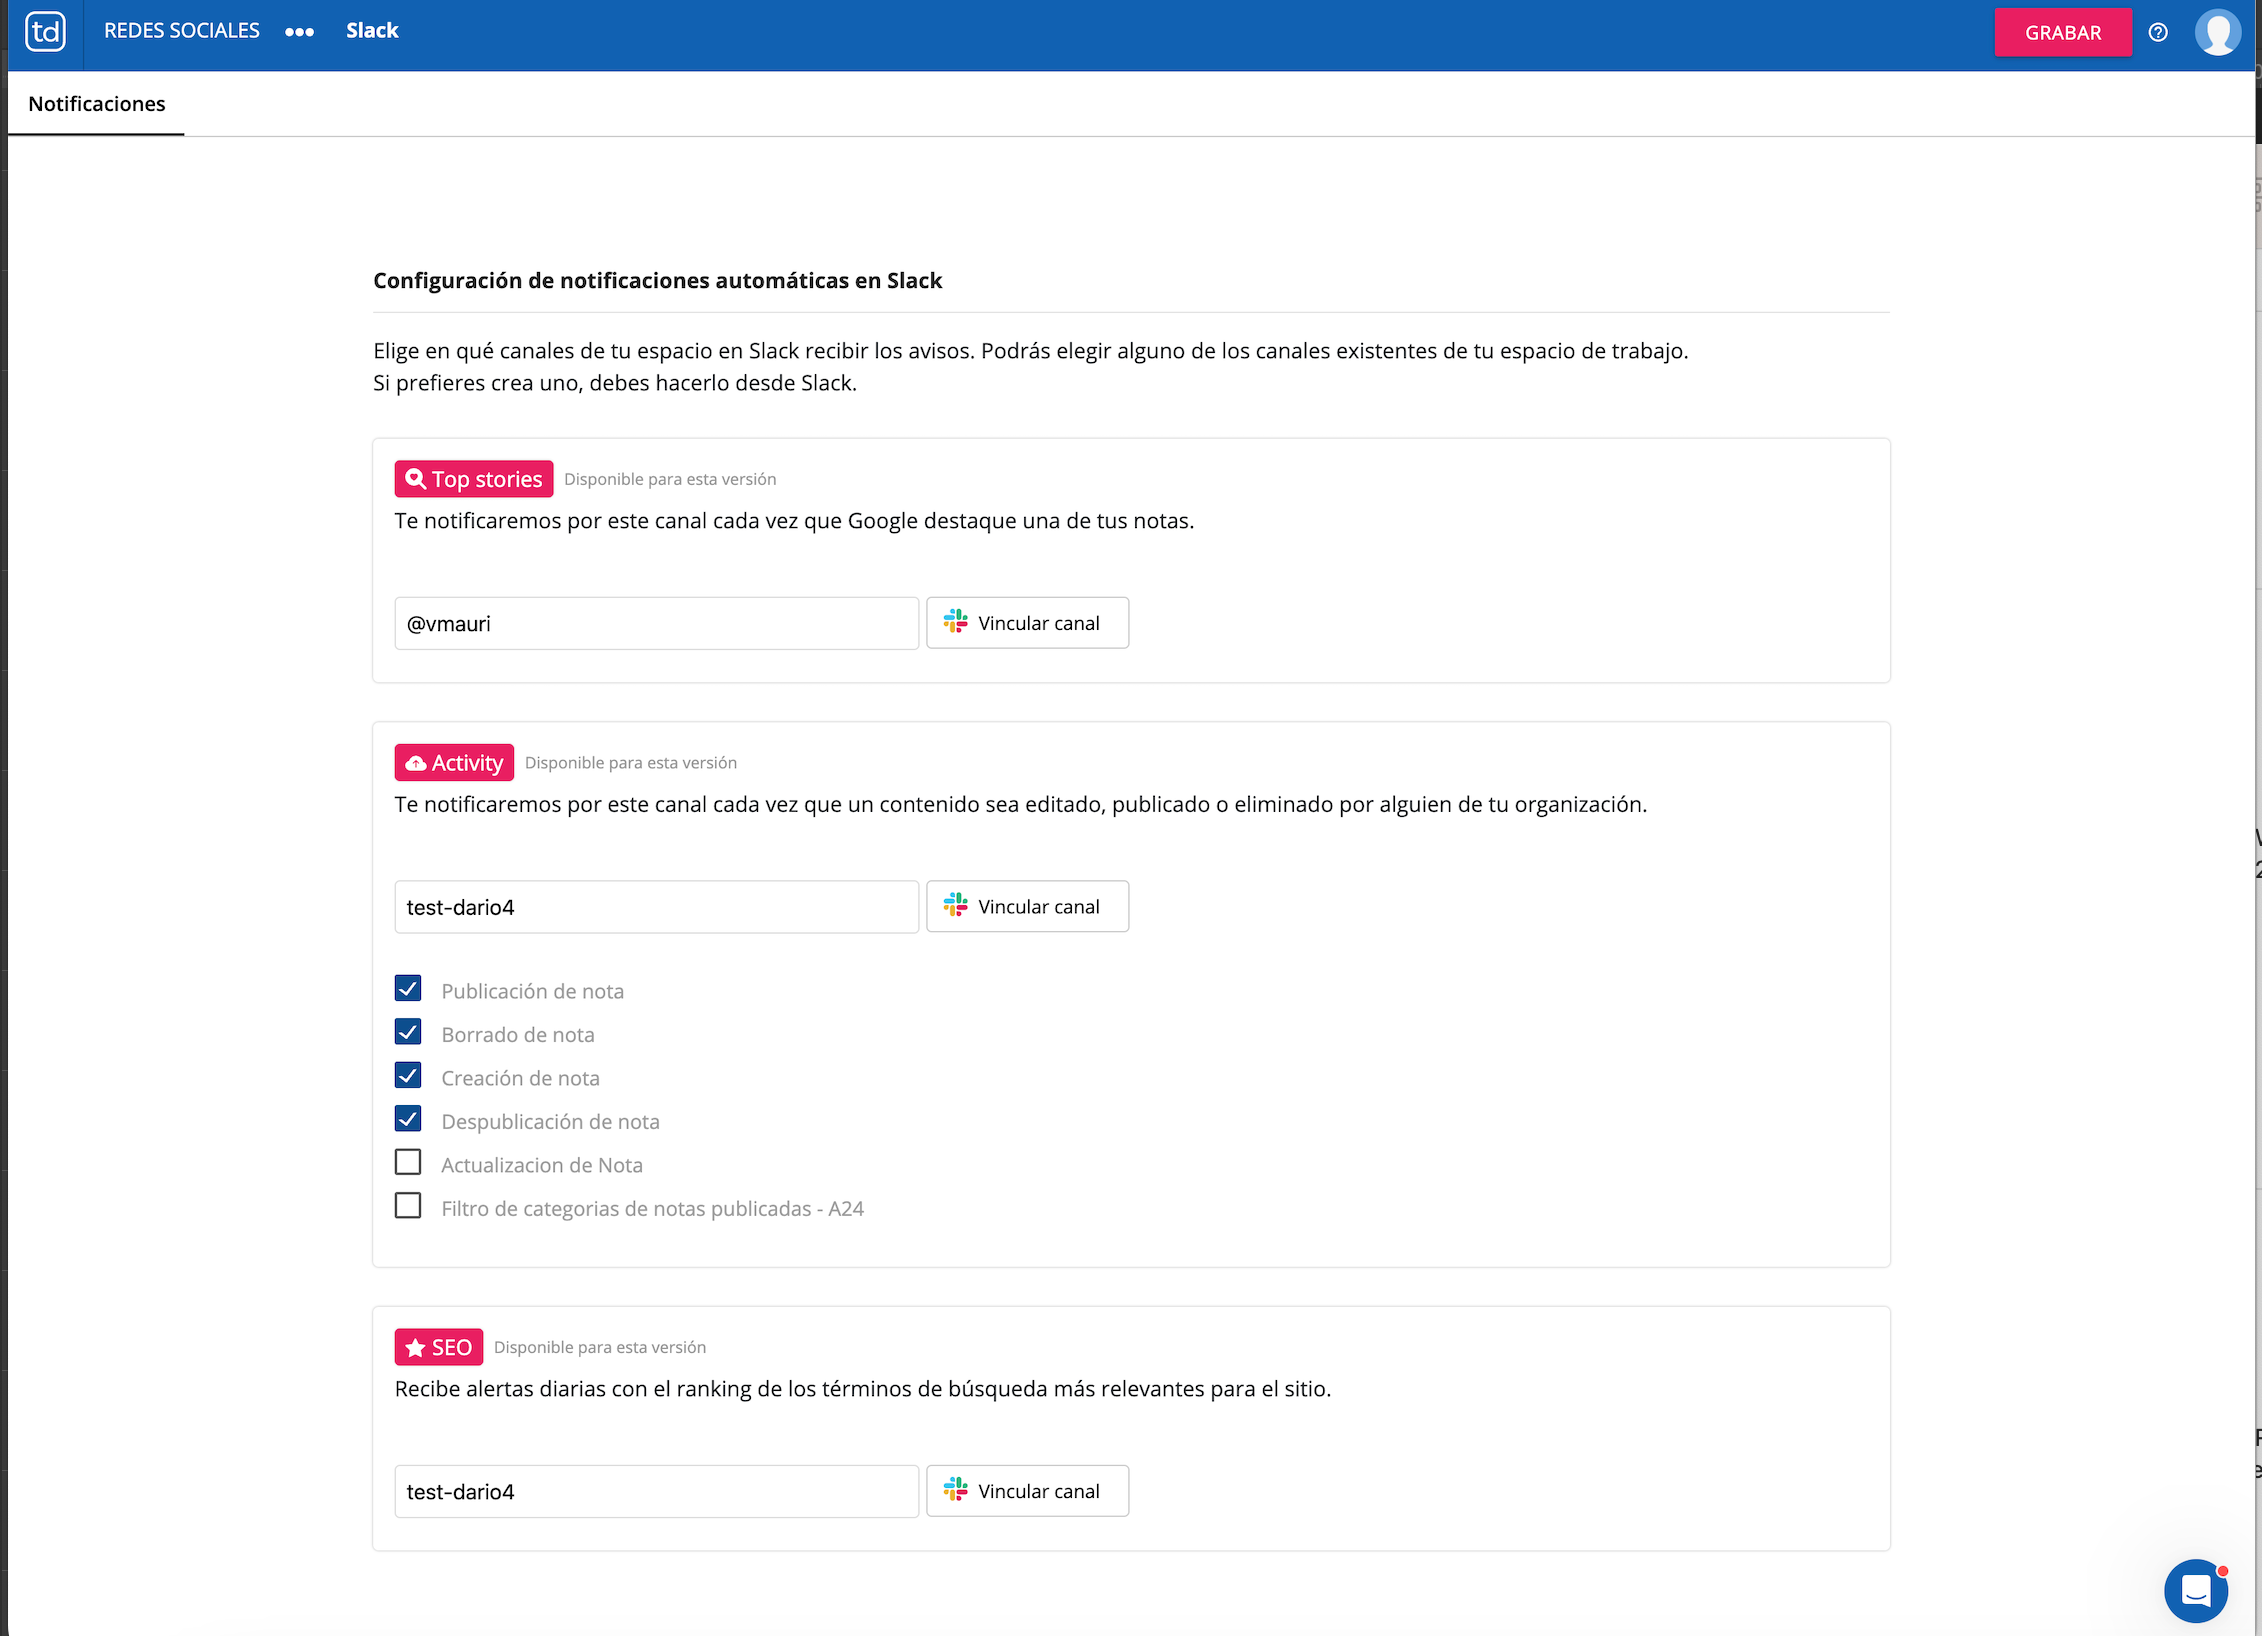Enable Filtro de categorias checkbox

408,1206
